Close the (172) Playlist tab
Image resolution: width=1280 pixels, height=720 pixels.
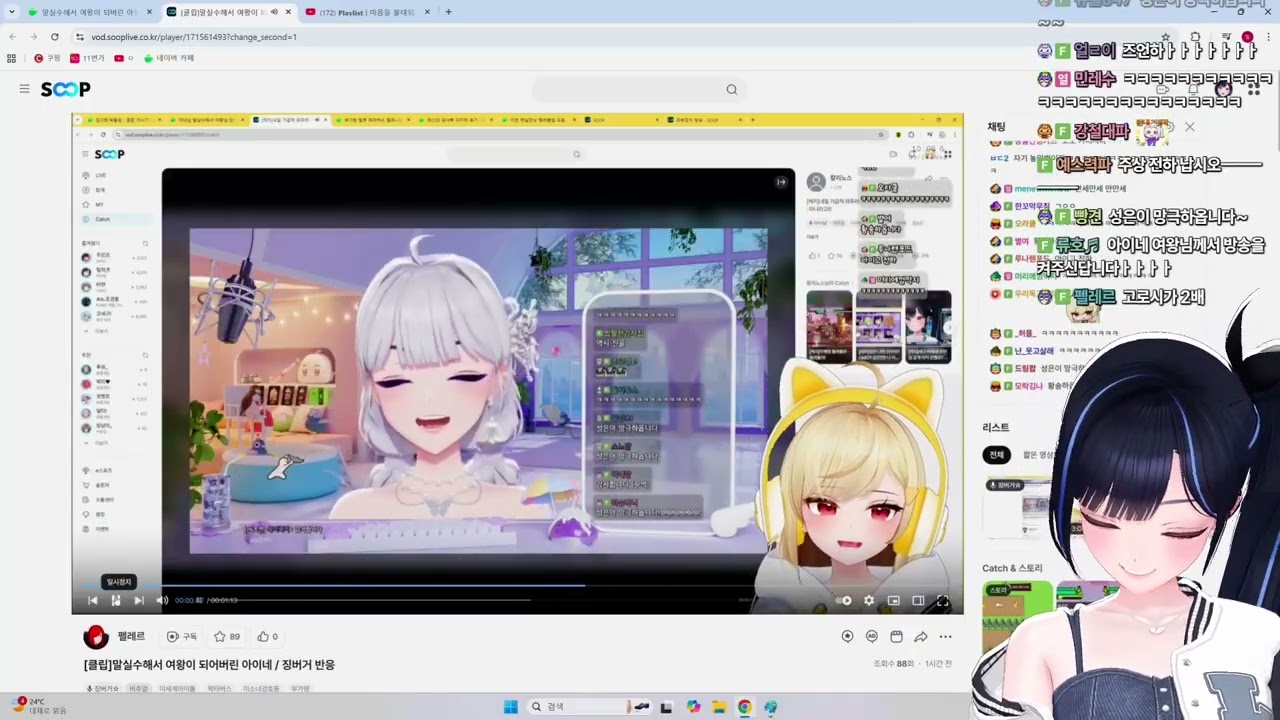[x=427, y=12]
